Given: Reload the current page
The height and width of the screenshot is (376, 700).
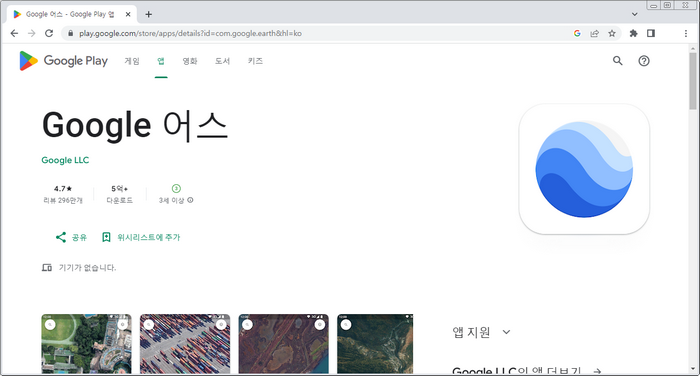Looking at the screenshot, I should tap(49, 33).
